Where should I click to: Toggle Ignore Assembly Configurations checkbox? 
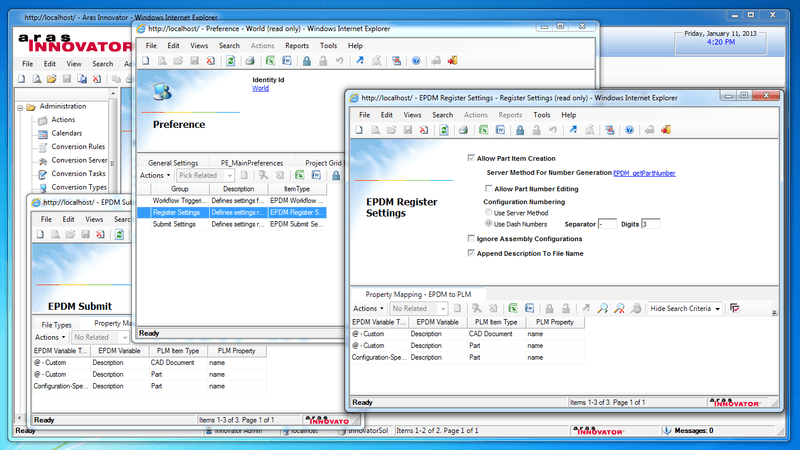(471, 238)
